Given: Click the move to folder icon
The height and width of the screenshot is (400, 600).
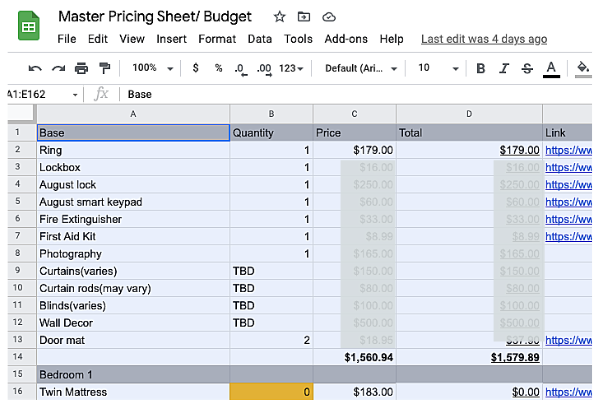Looking at the screenshot, I should [x=304, y=17].
